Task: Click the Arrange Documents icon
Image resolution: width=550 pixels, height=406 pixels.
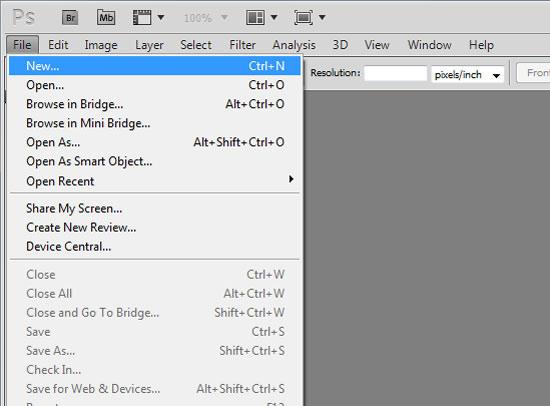Action: [255, 17]
